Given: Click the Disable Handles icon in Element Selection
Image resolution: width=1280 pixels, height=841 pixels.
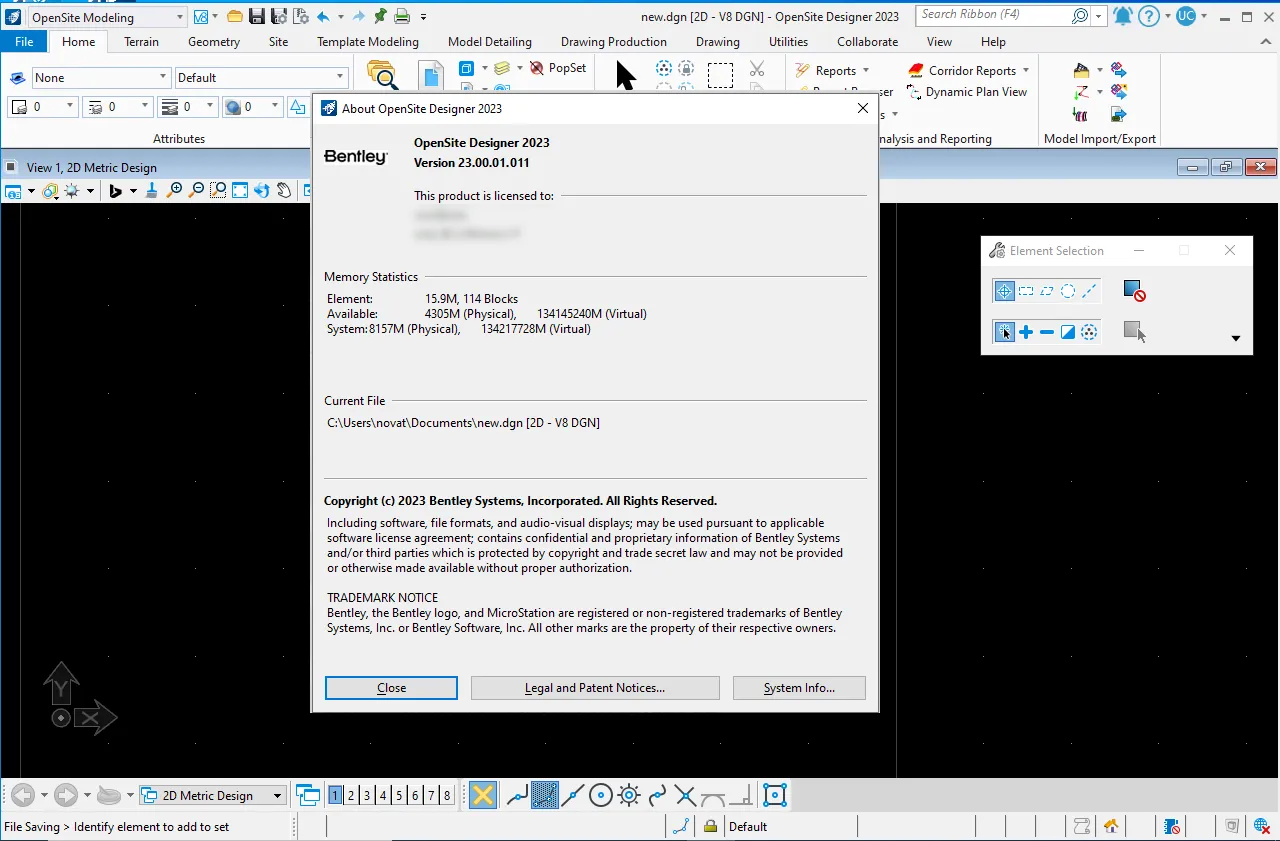Looking at the screenshot, I should pyautogui.click(x=1134, y=291).
